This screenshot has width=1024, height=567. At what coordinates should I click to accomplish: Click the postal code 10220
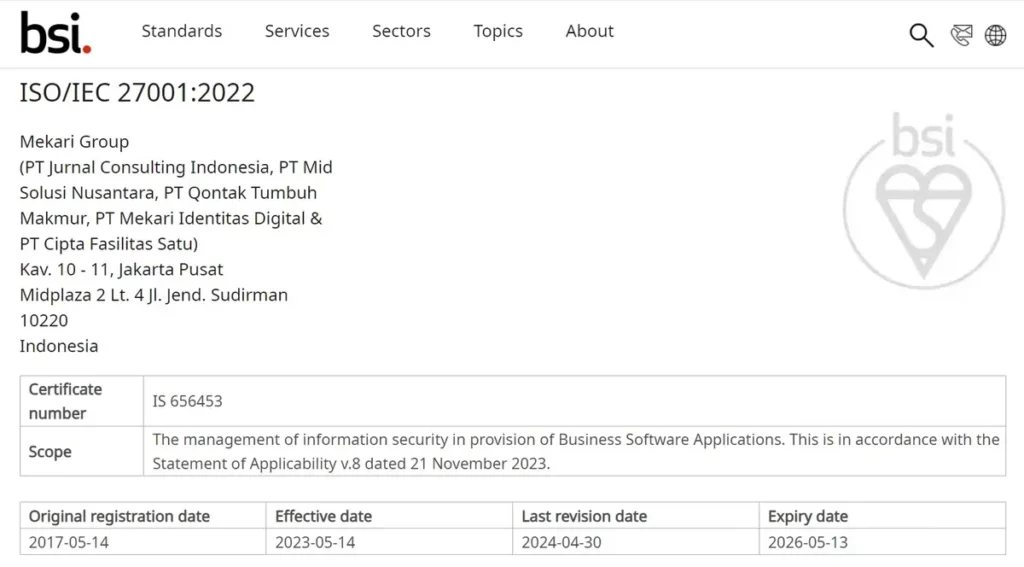44,321
